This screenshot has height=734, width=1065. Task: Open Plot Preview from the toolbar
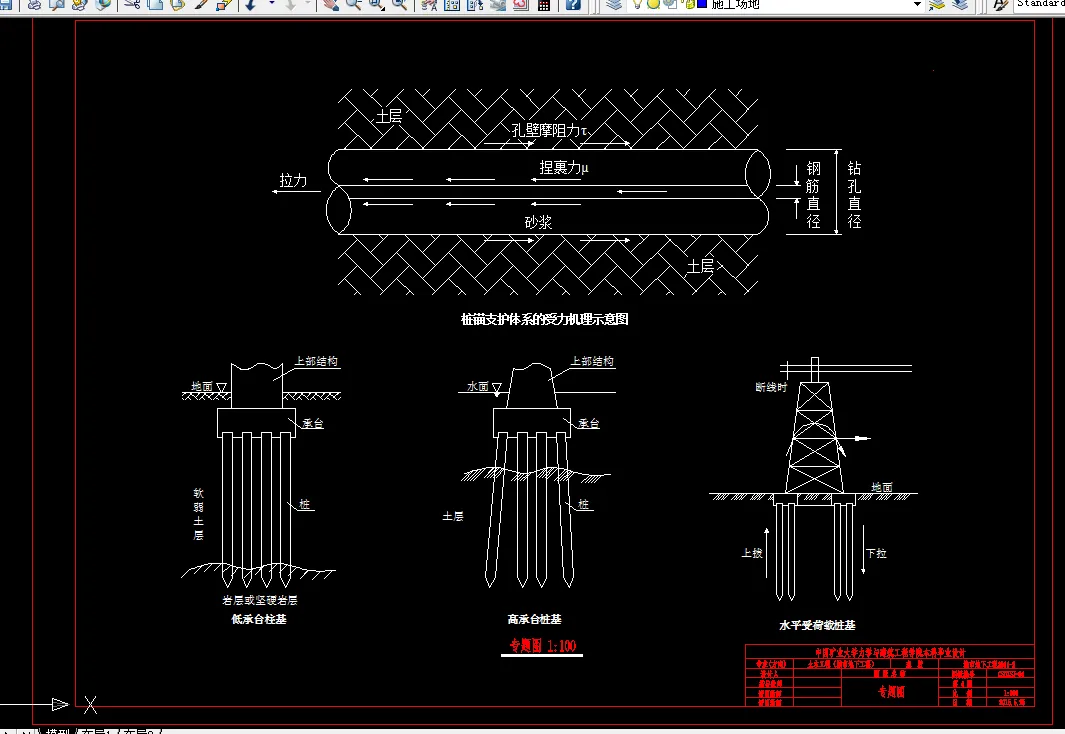57,4
